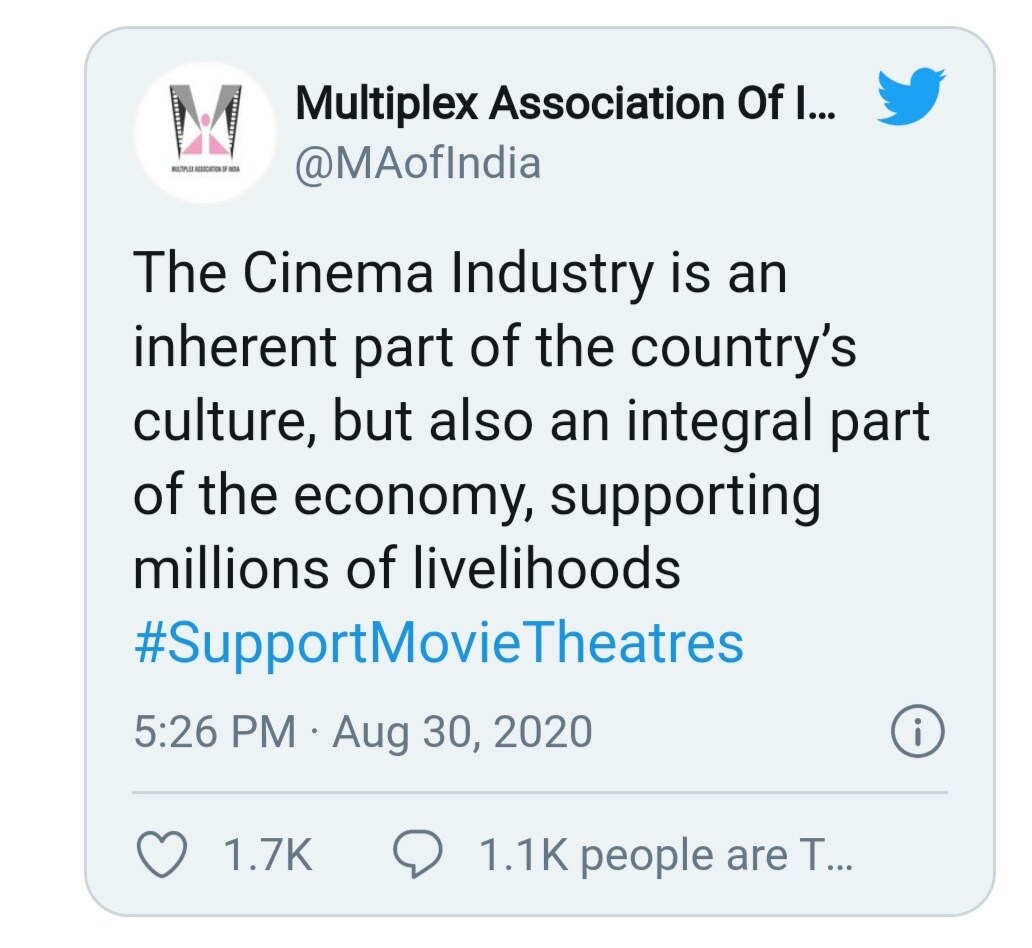View the 1.7K likes count
This screenshot has height=948, width=1032.
tap(268, 855)
